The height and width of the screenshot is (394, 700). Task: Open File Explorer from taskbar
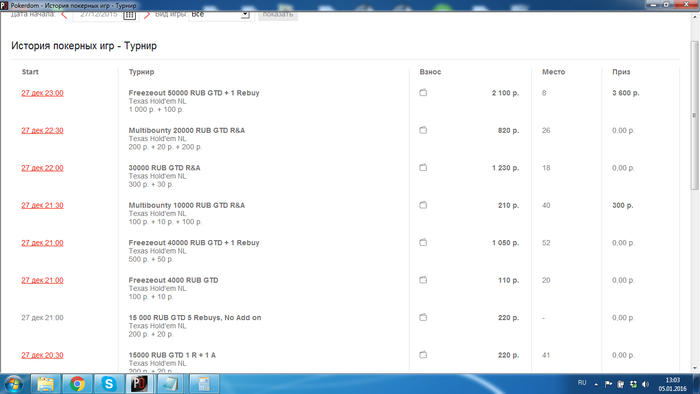[46, 384]
